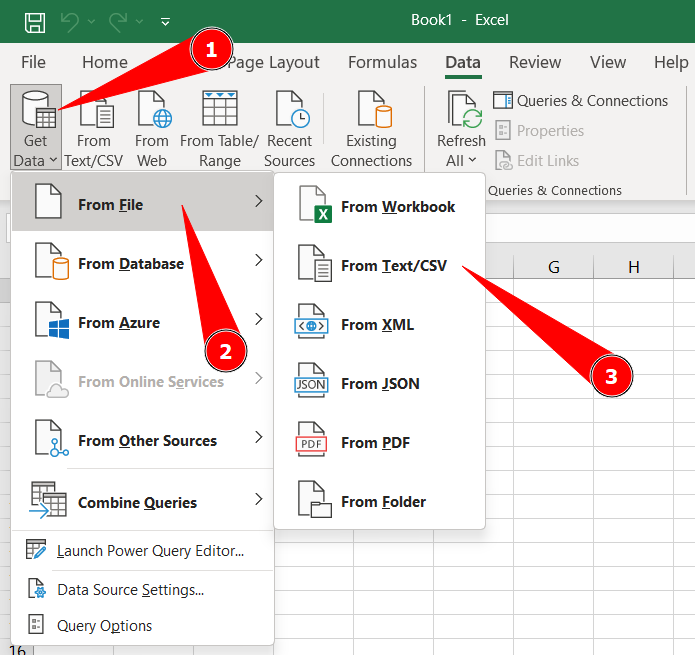Expand From File submenu chevron
Screen dimensions: 695x655
point(259,201)
